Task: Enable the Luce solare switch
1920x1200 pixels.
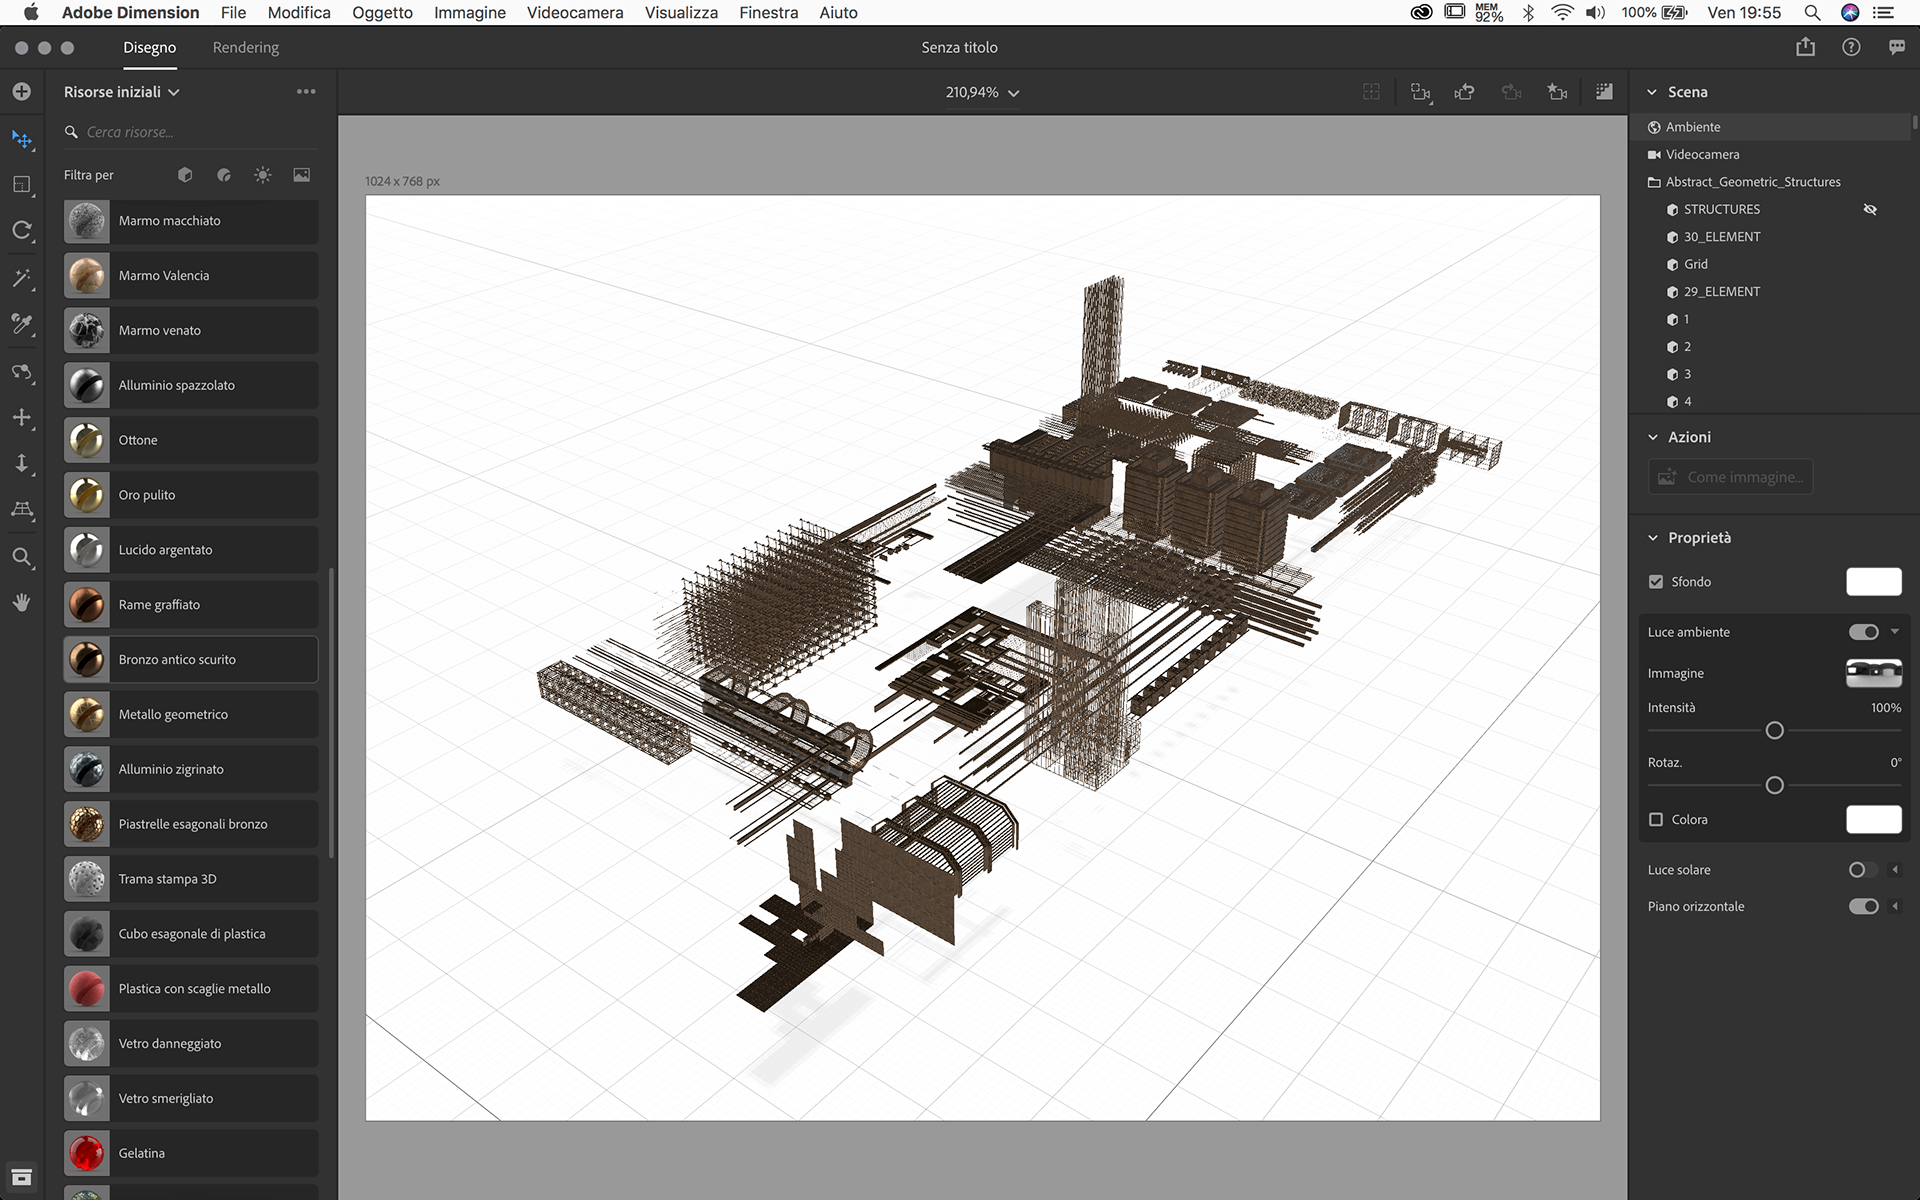Action: [x=1863, y=870]
